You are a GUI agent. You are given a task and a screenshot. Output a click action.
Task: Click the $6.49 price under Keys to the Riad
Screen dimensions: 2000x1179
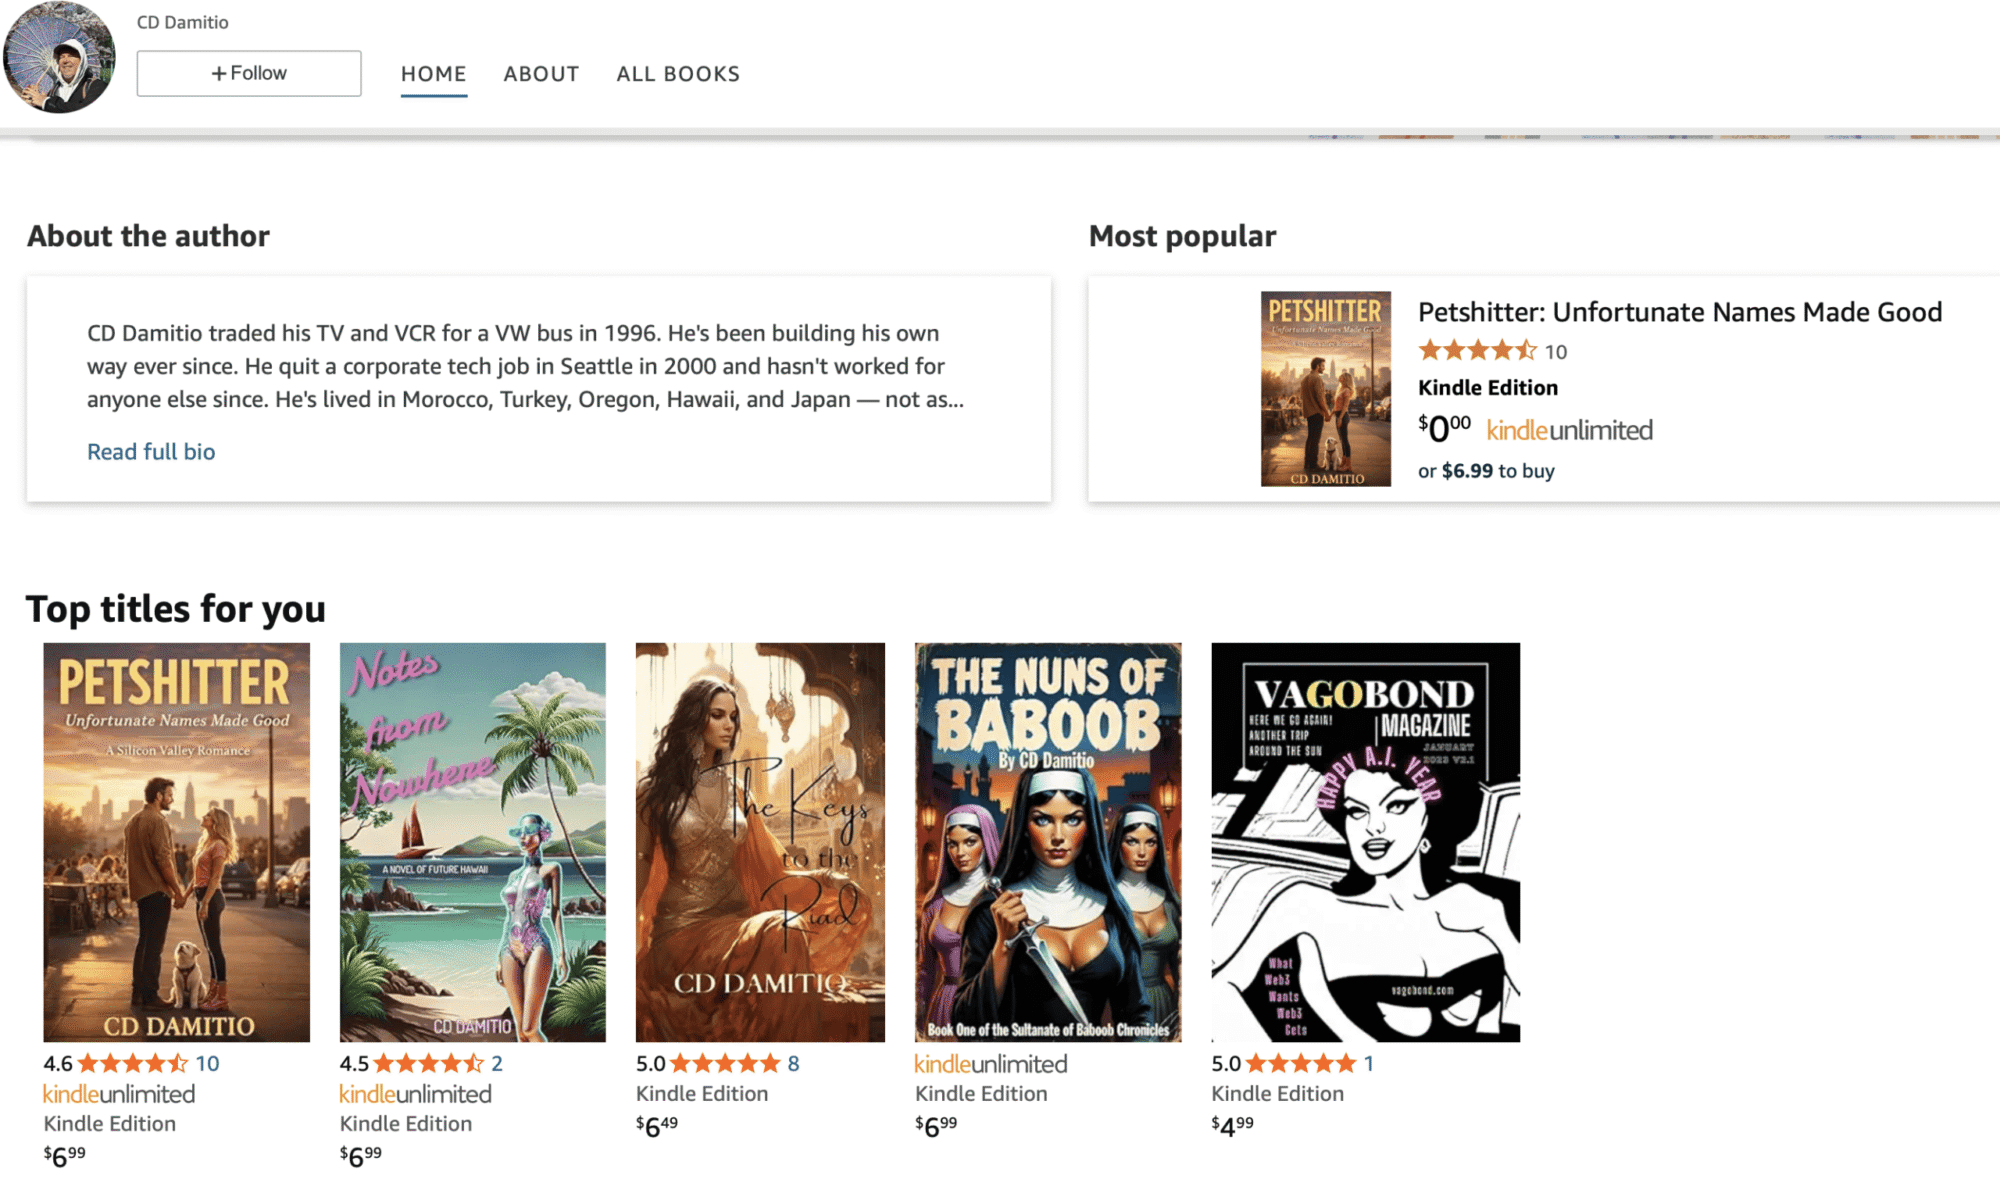tap(657, 1126)
